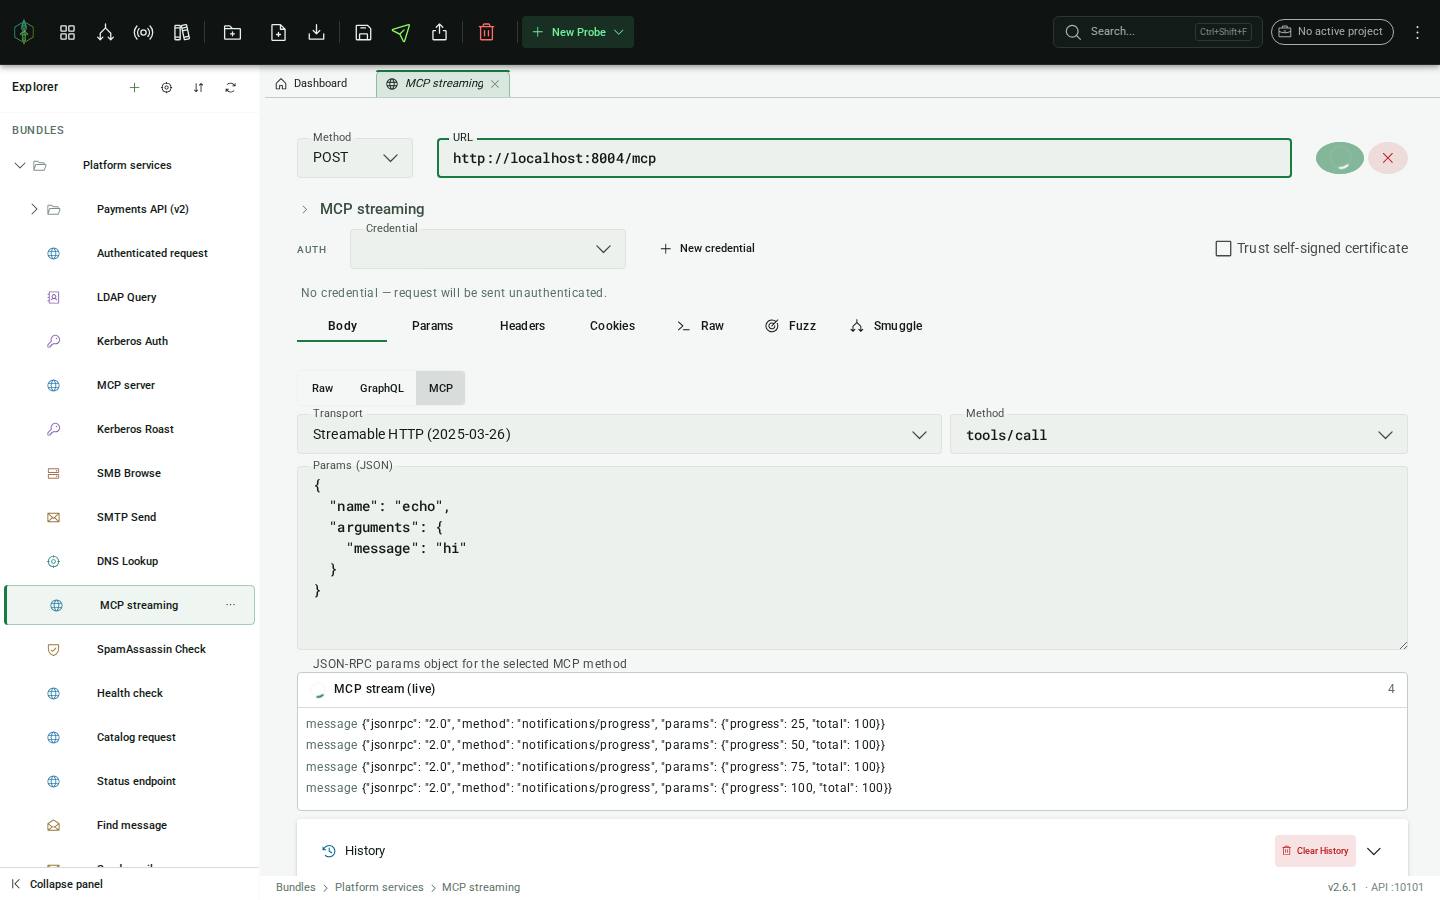Image resolution: width=1440 pixels, height=900 pixels.
Task: Click the SMB Browse server icon
Action: [54, 473]
